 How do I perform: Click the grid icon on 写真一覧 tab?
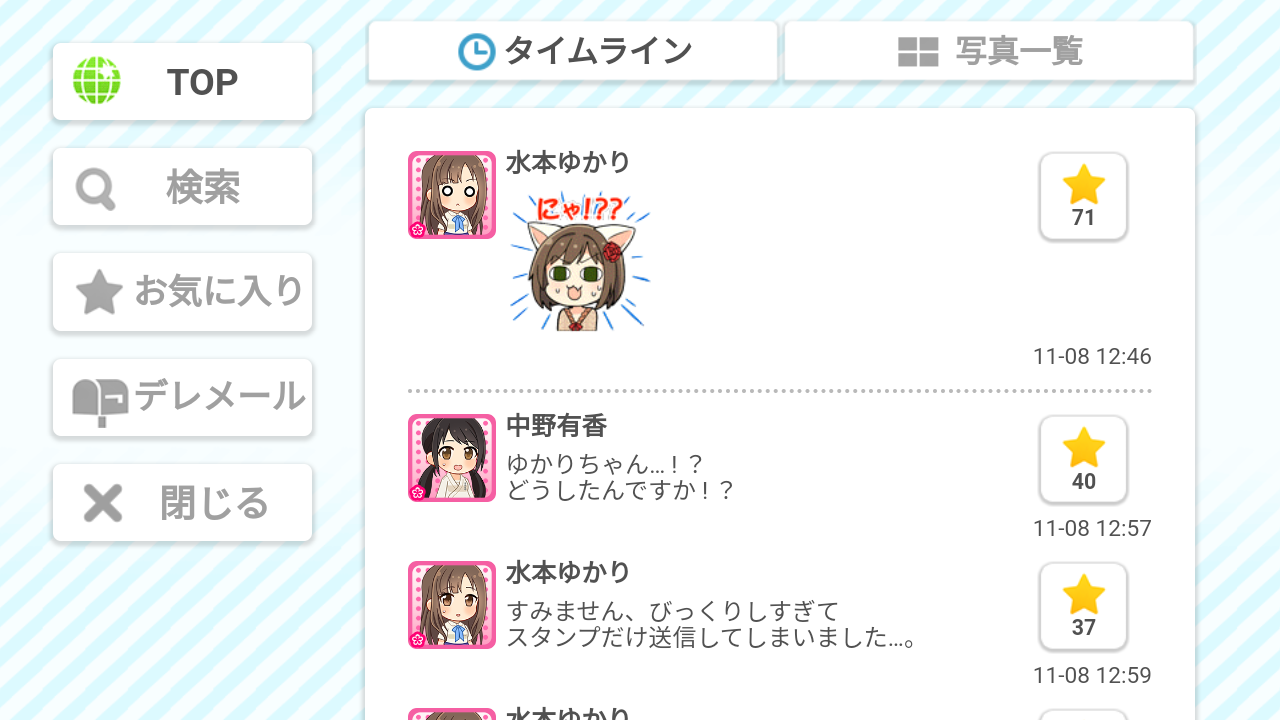point(918,52)
